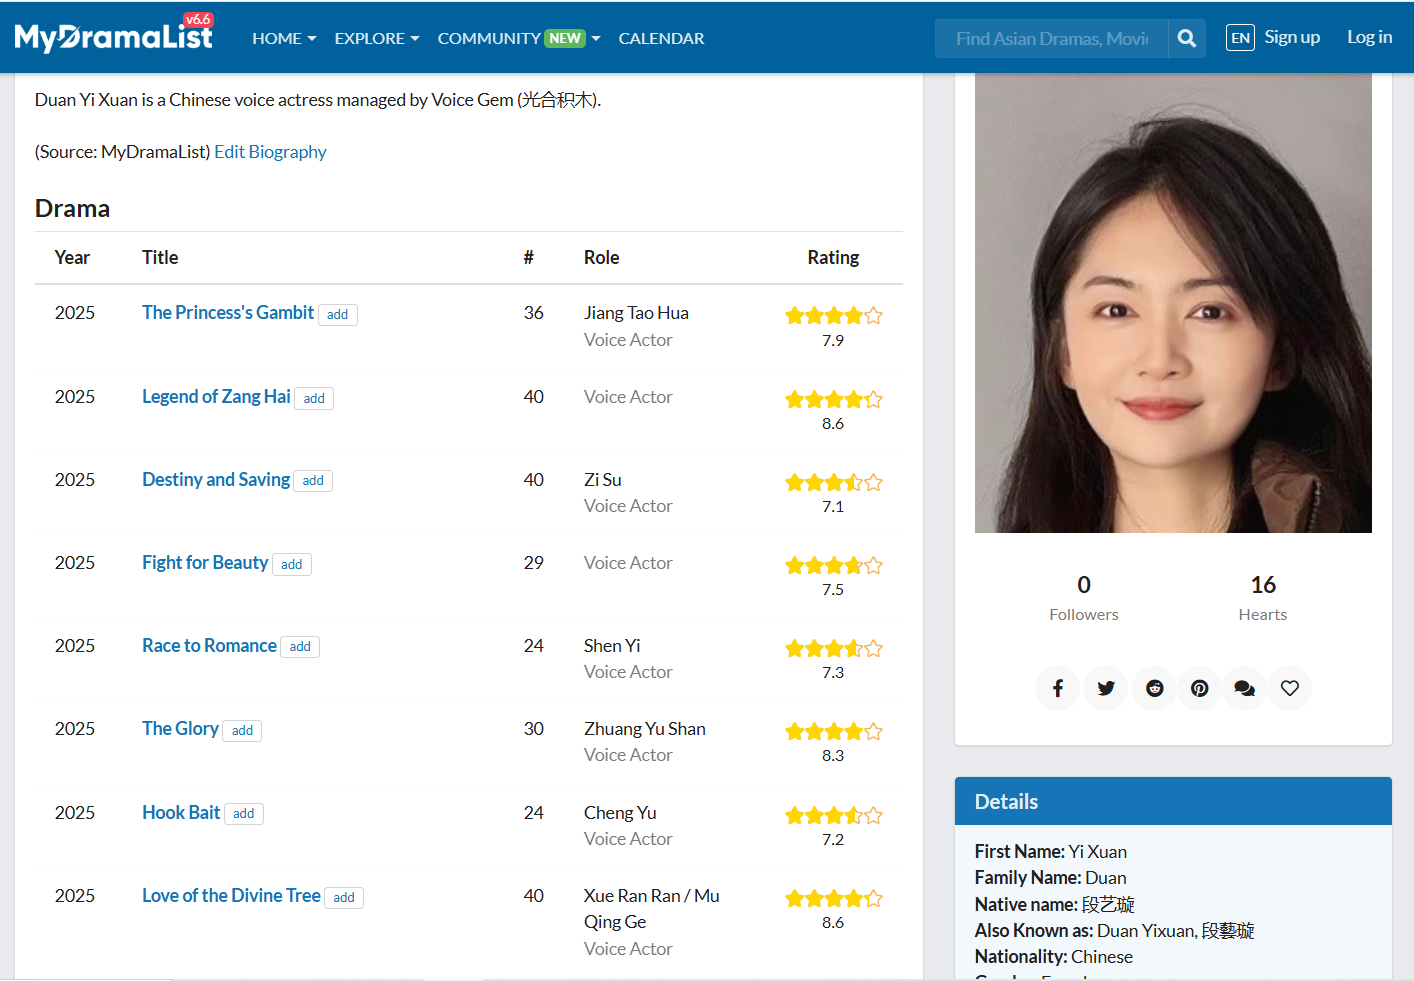Click star rating for Hook Bait
Viewport: 1414px width, 981px height.
coord(833,816)
